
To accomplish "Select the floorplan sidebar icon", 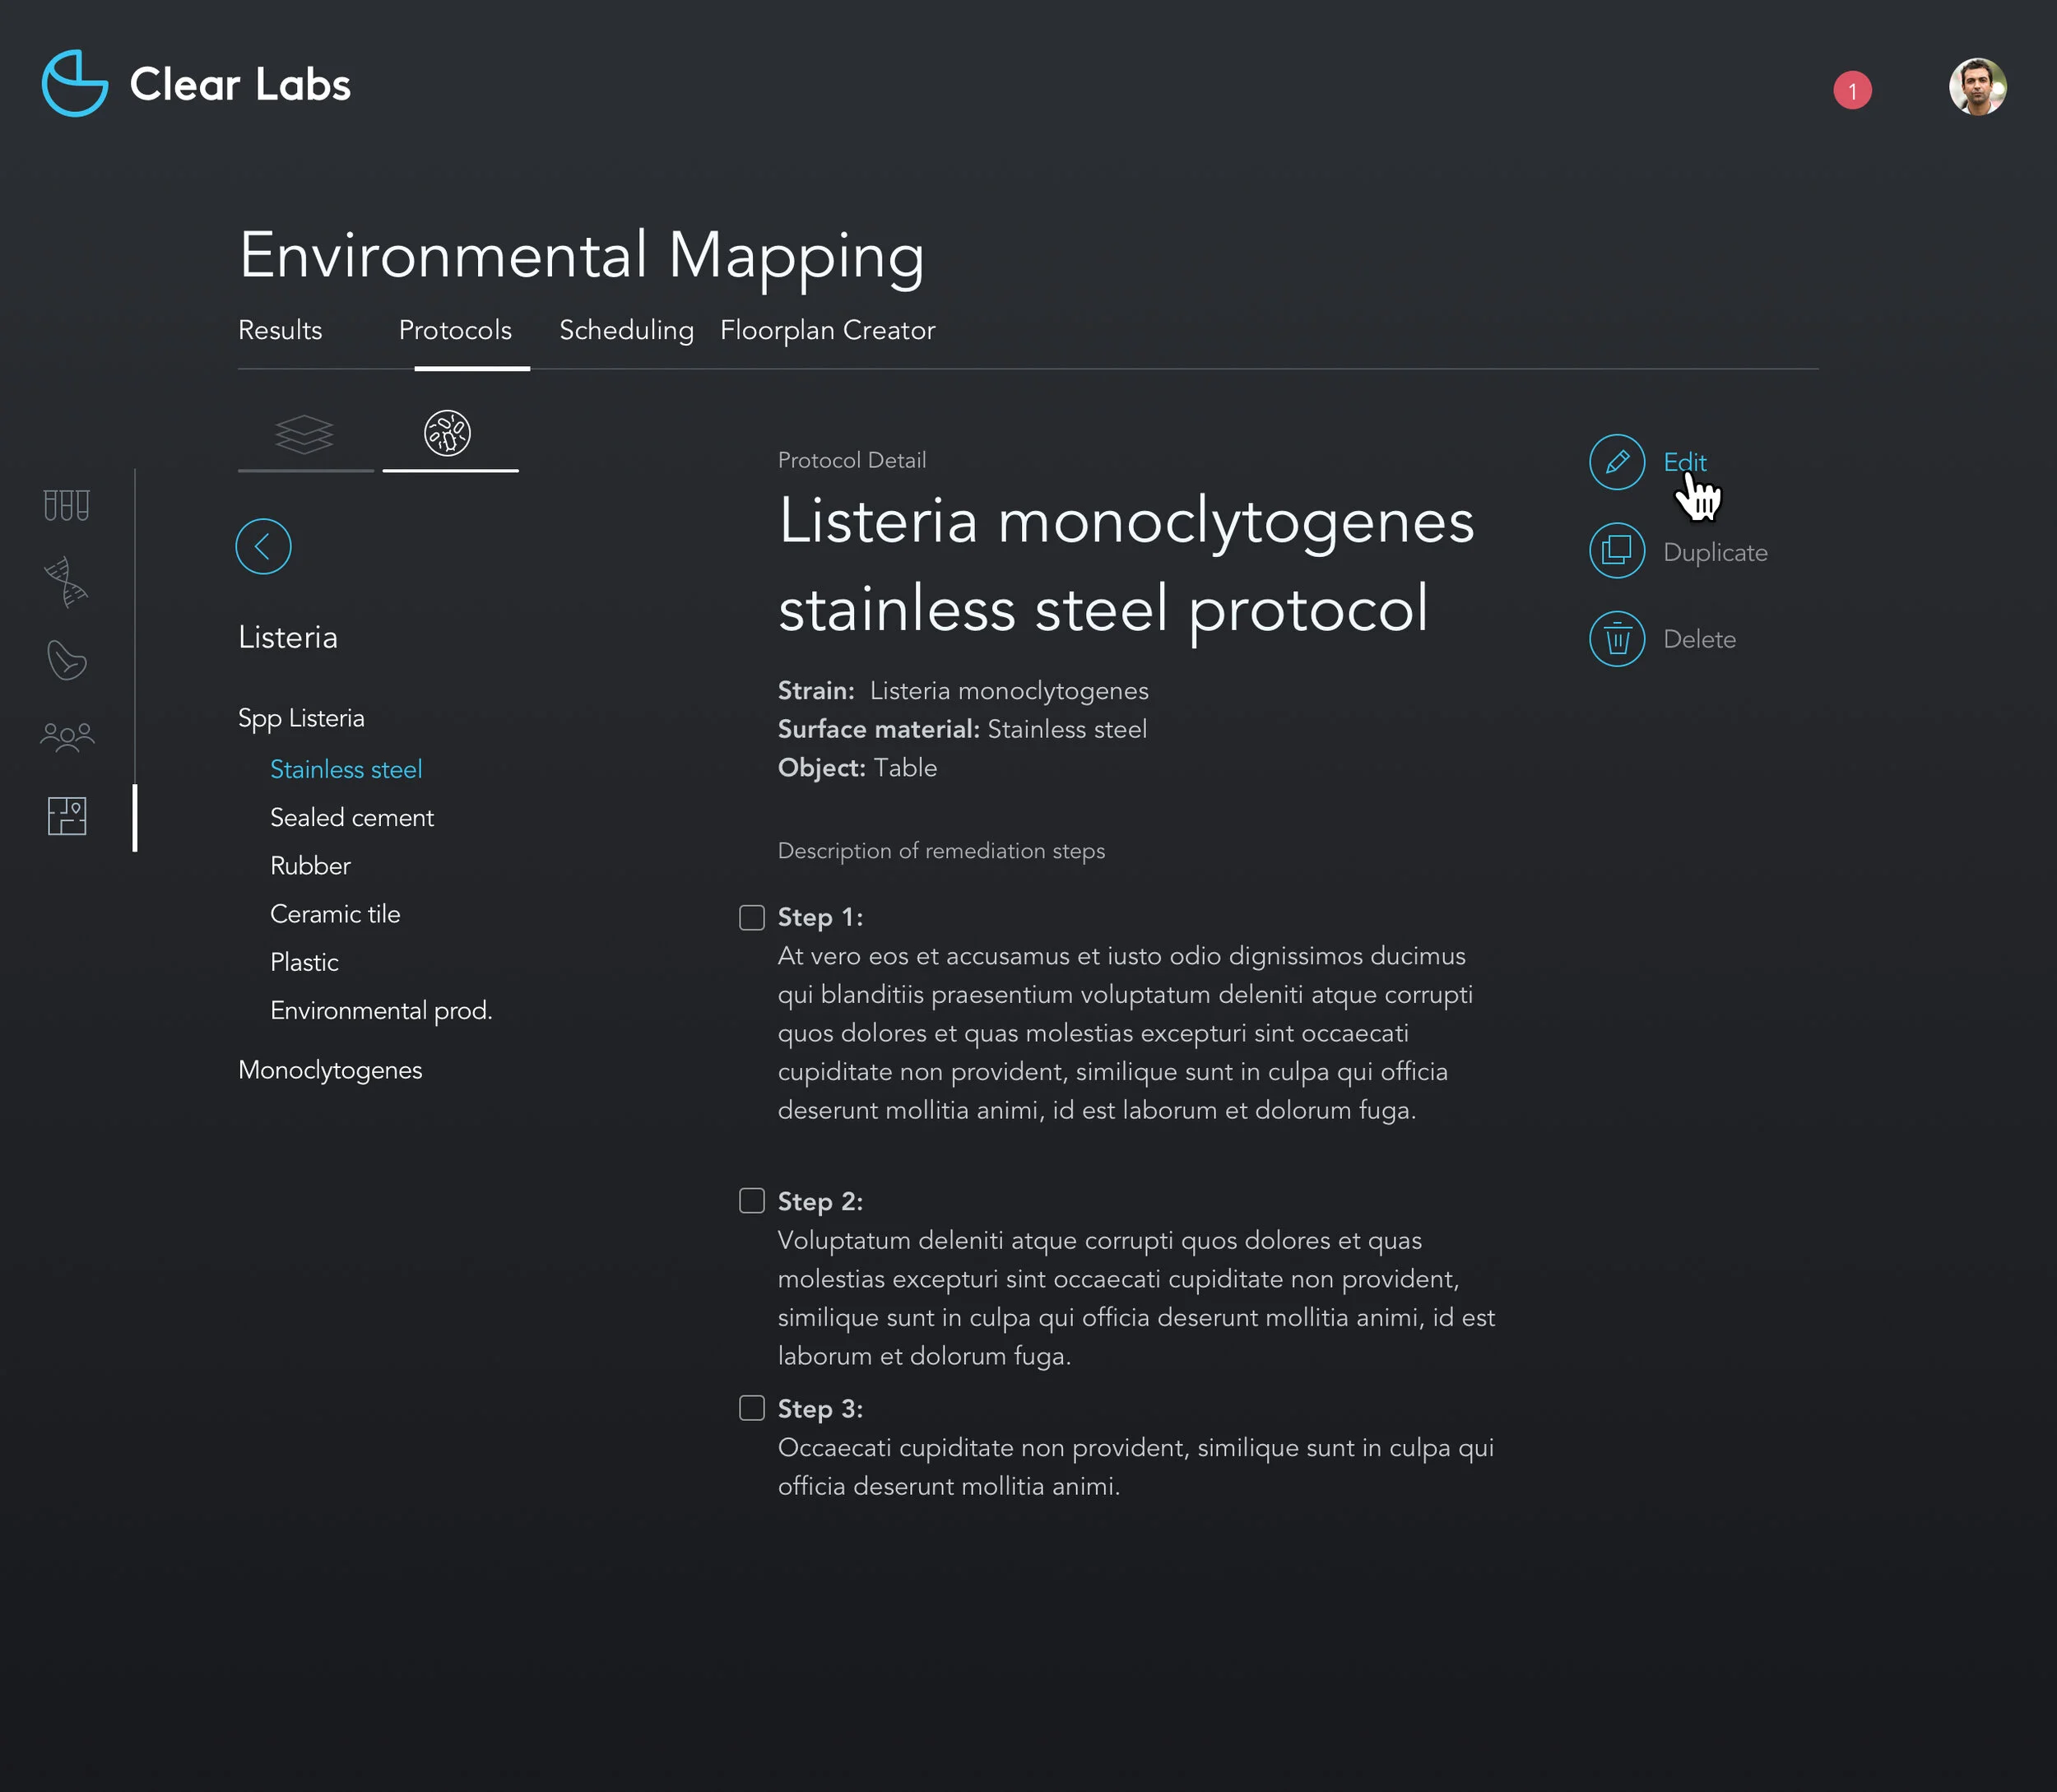I will (67, 816).
